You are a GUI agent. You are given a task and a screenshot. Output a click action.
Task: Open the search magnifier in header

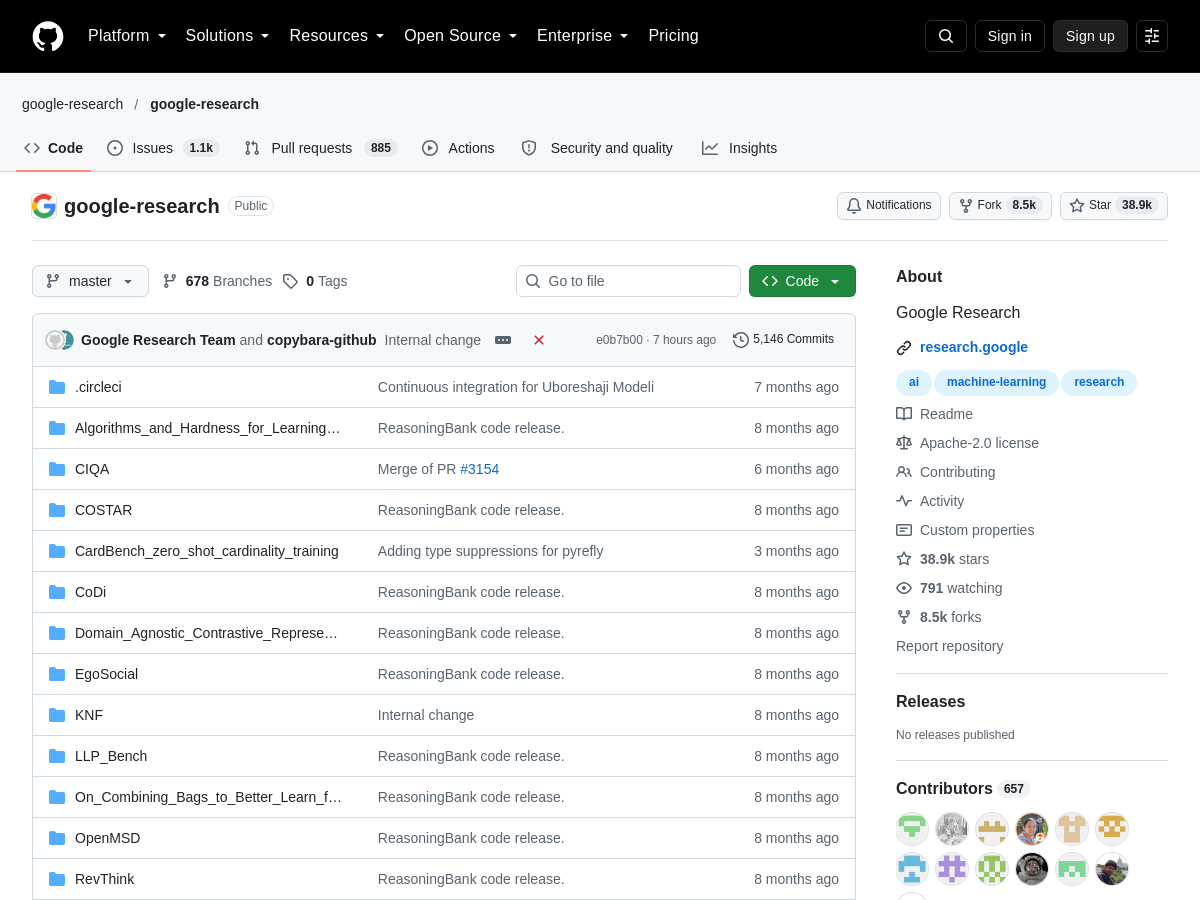click(x=946, y=36)
